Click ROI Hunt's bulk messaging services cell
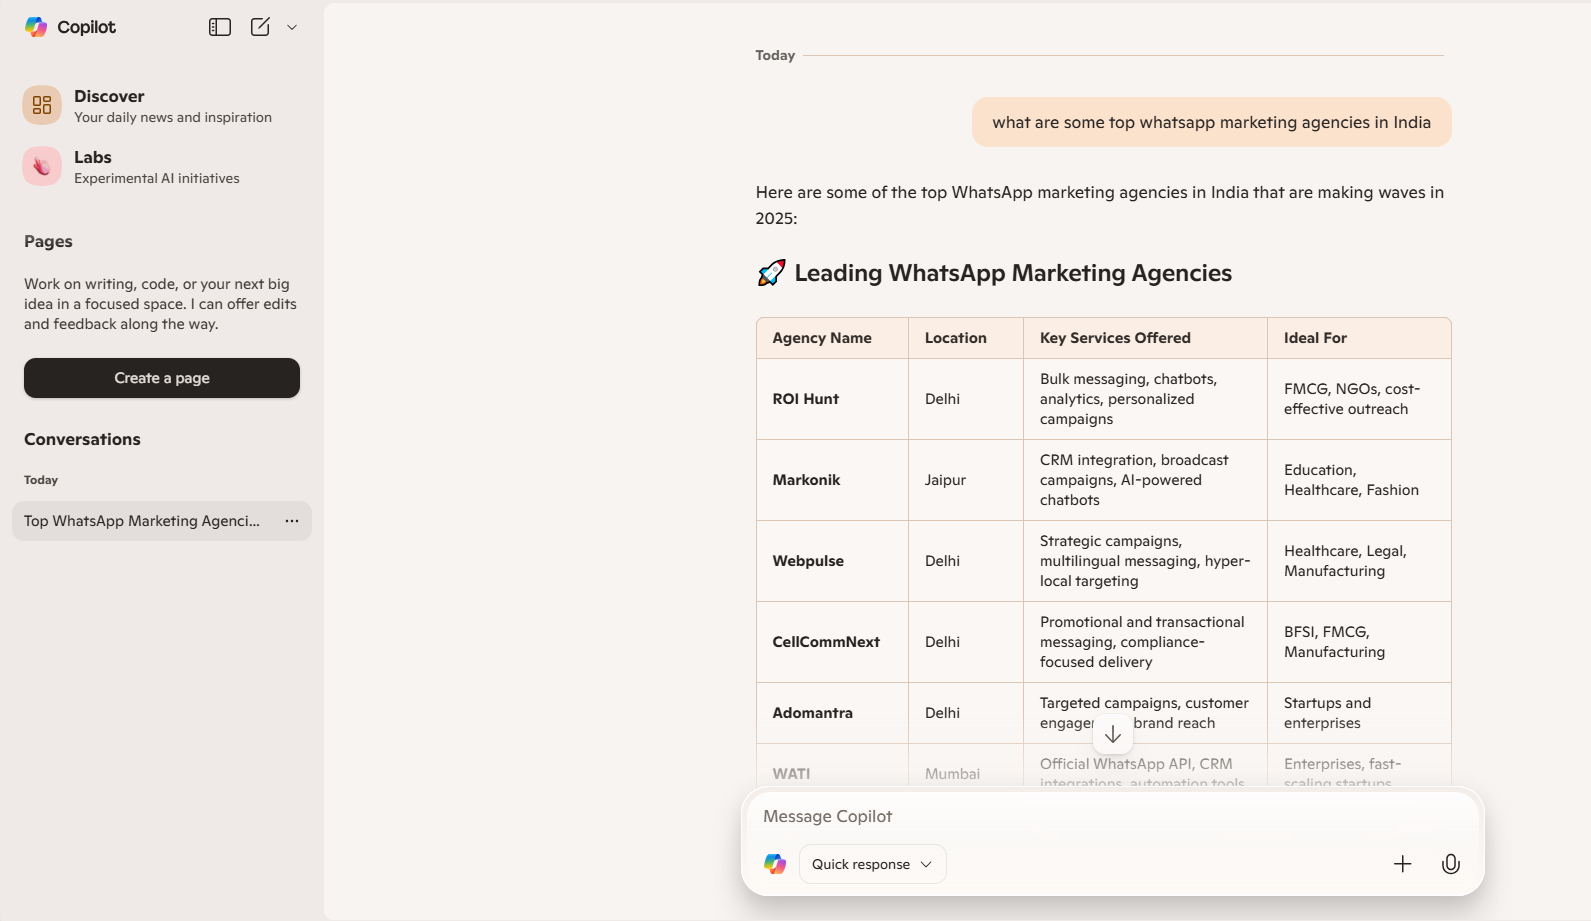 1145,399
